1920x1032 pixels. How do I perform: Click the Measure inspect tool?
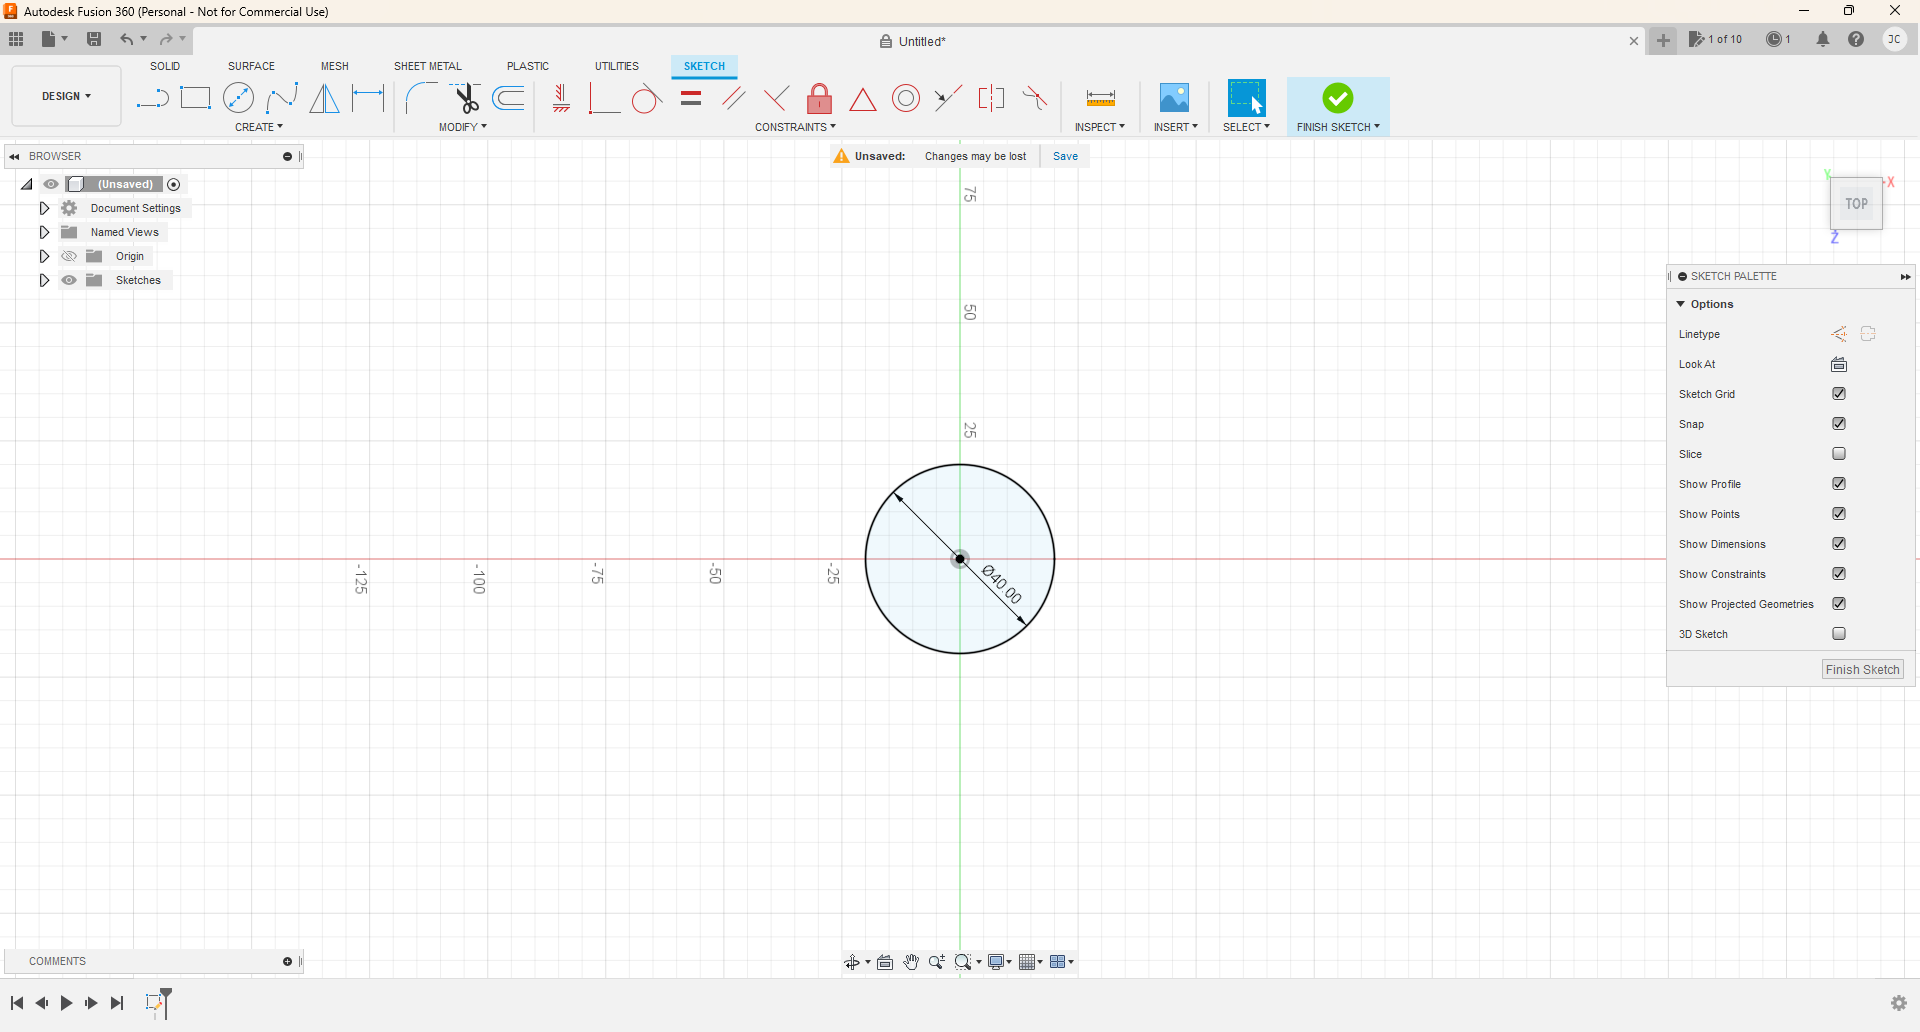point(1100,98)
